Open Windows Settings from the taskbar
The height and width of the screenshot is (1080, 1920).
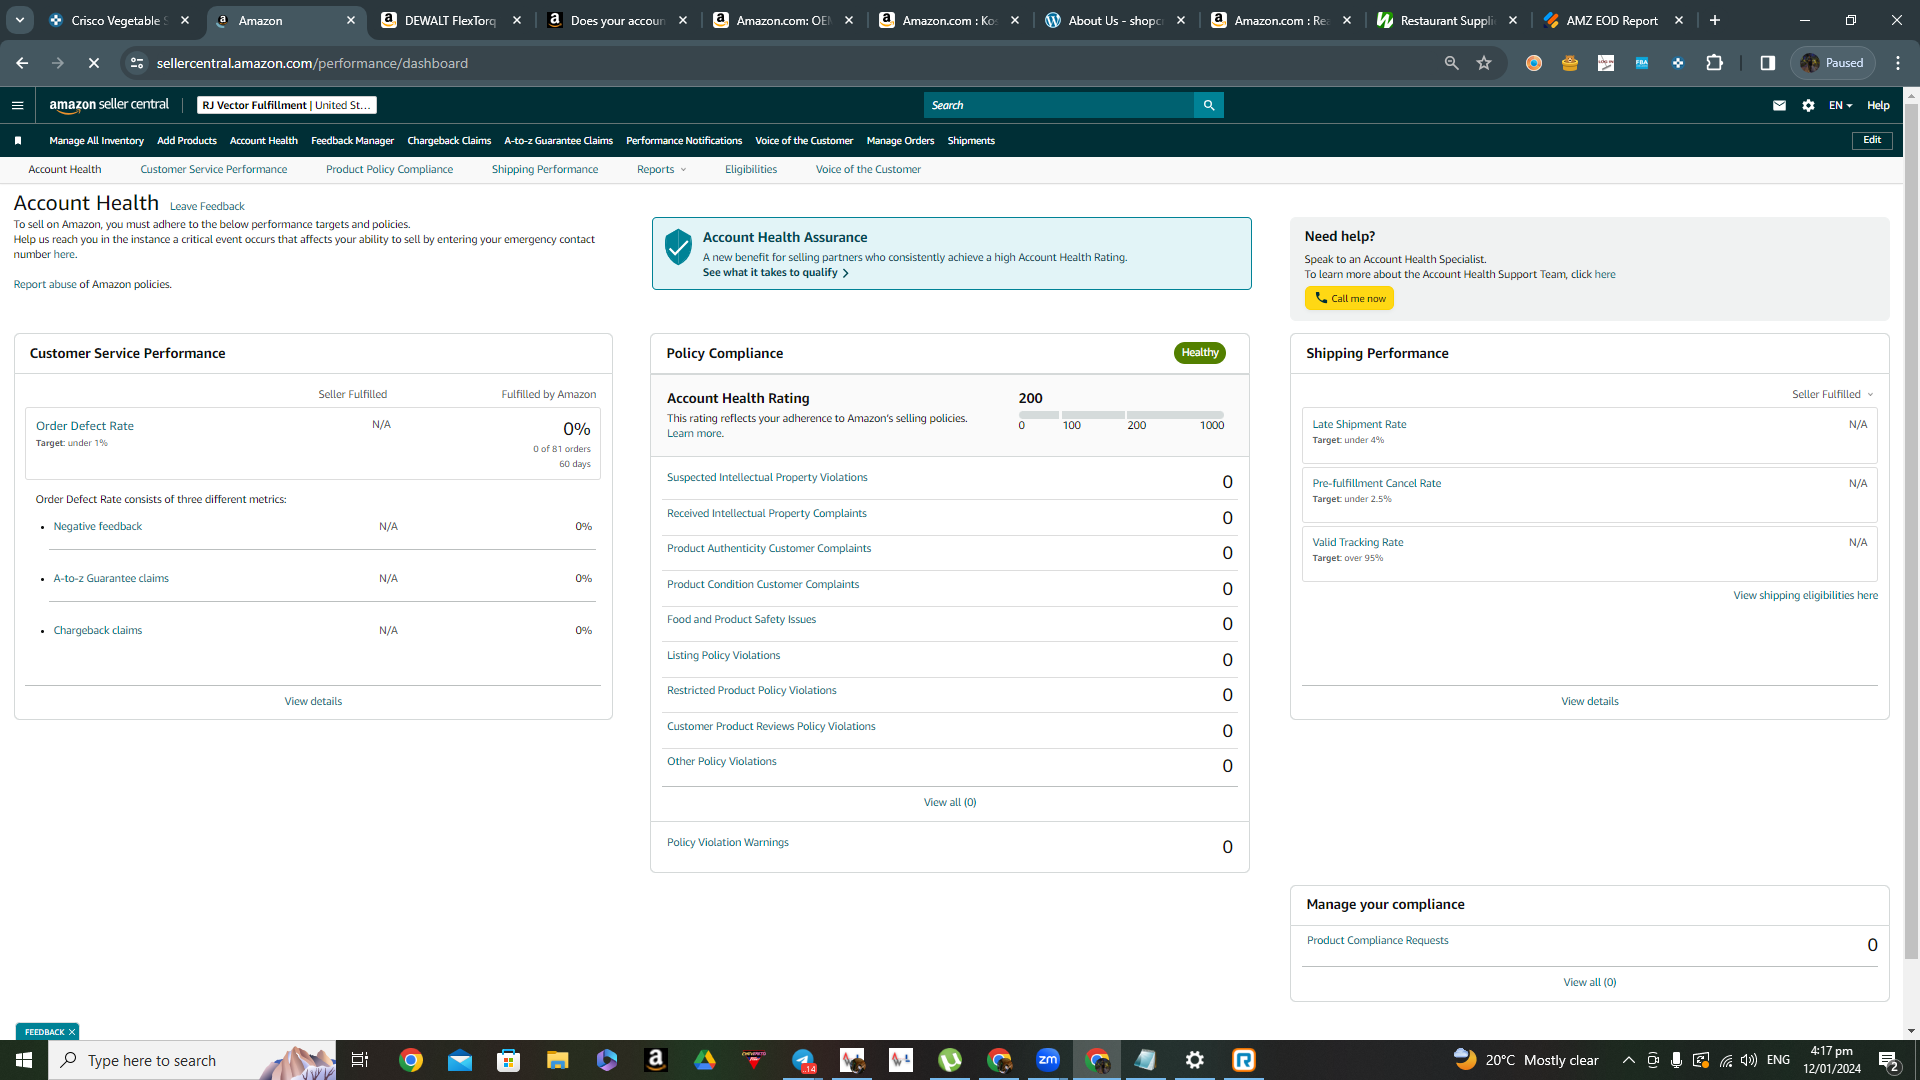(x=1195, y=1060)
